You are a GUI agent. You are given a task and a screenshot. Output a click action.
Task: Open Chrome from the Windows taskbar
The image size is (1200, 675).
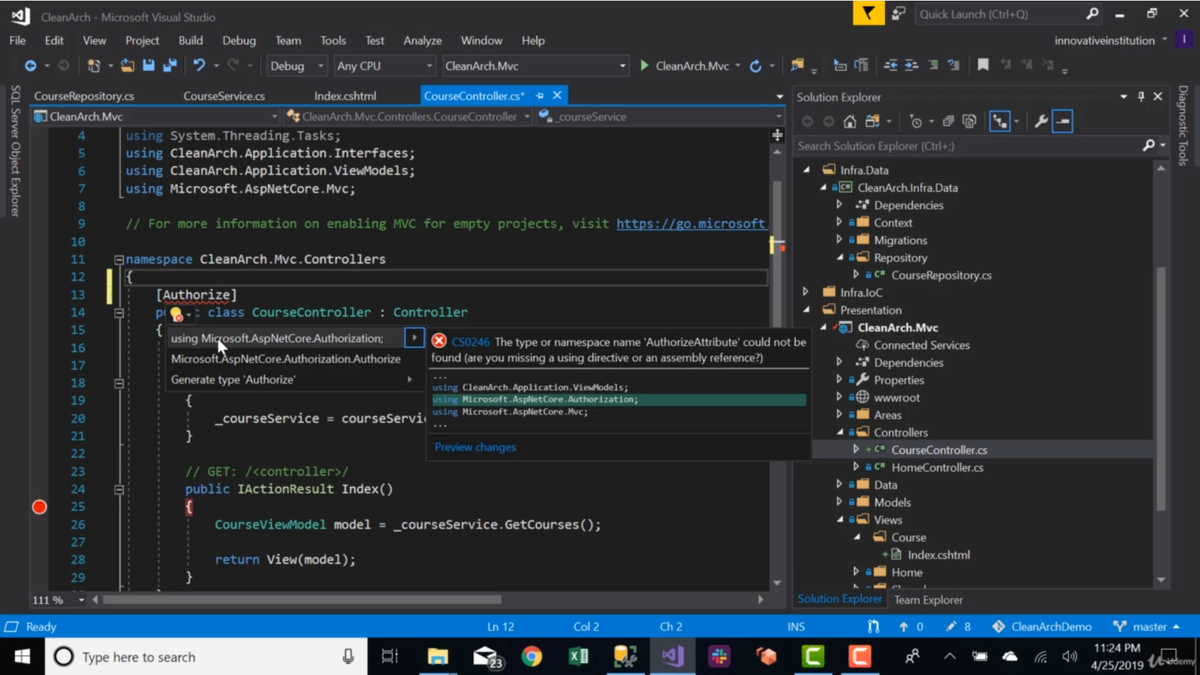coord(532,657)
